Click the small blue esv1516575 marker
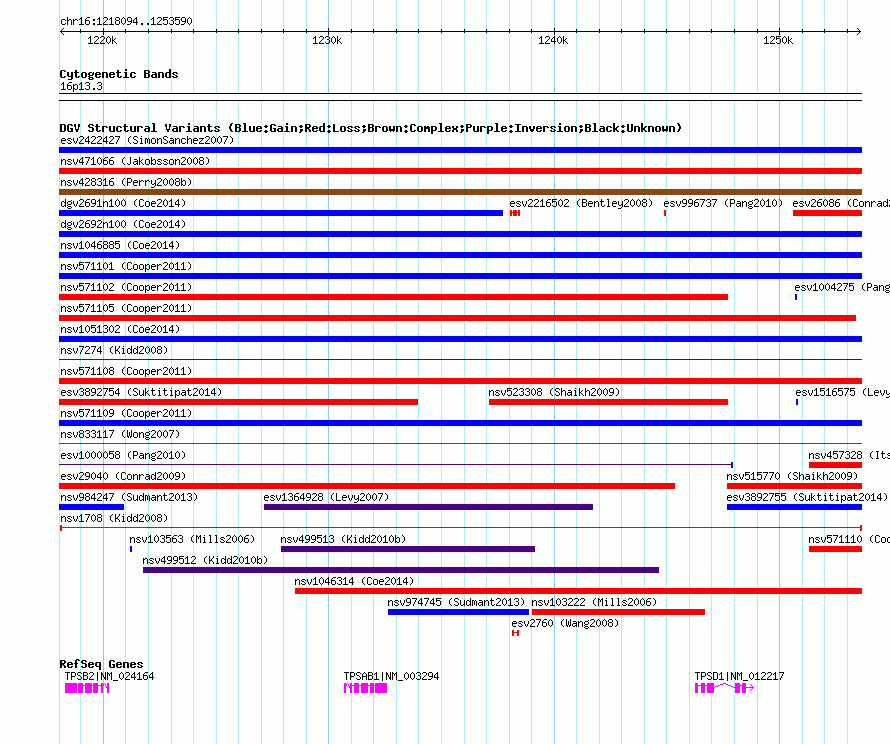Image resolution: width=890 pixels, height=744 pixels. (x=797, y=402)
